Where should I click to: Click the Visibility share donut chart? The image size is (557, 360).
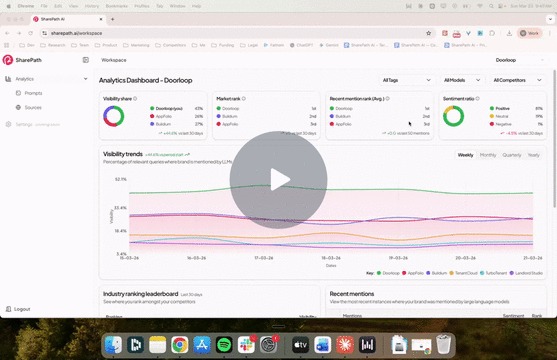pyautogui.click(x=114, y=116)
